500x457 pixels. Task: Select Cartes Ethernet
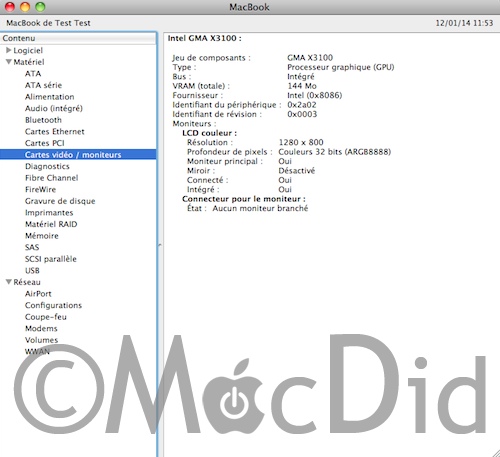55,132
